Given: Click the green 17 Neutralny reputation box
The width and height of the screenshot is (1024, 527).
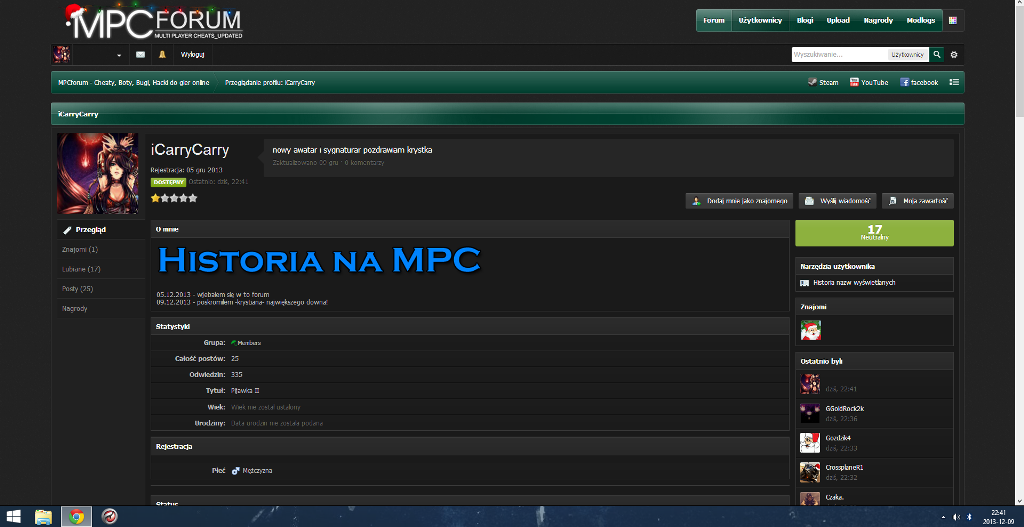Looking at the screenshot, I should coord(874,233).
